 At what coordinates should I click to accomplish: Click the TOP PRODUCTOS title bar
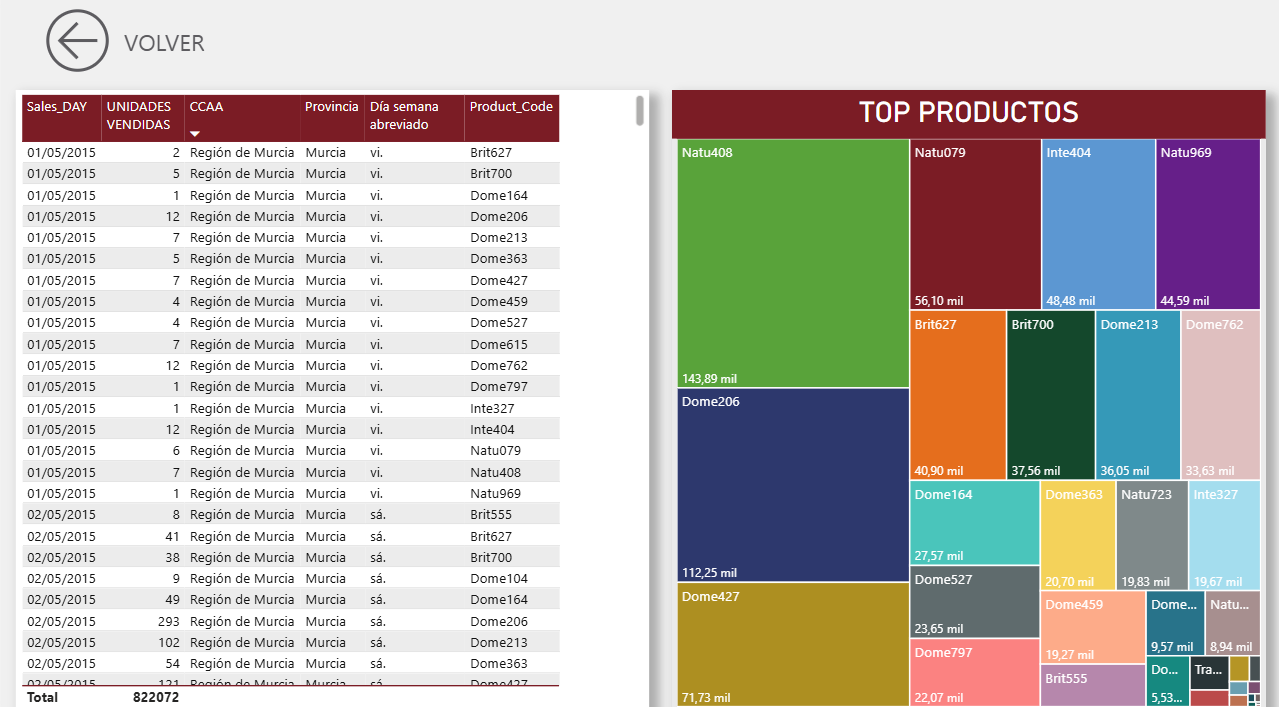click(x=968, y=113)
